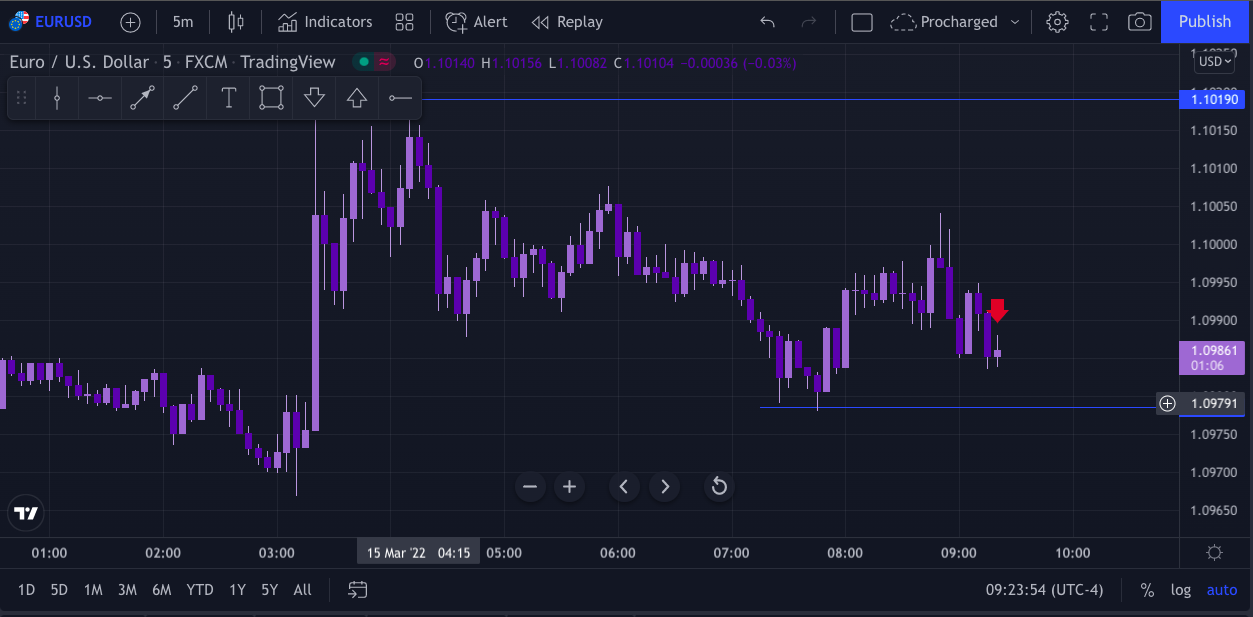
Task: Select the YTD date range
Action: point(200,590)
